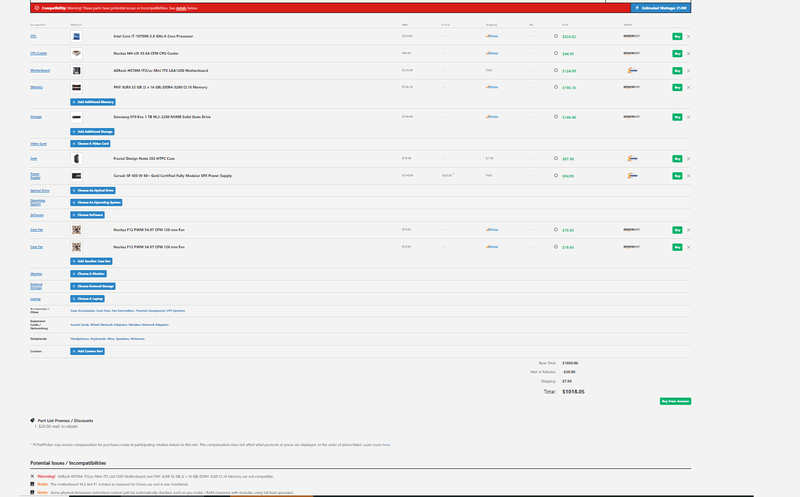The width and height of the screenshot is (800, 497).
Task: Click Choose A Laptop button
Action: (87, 299)
